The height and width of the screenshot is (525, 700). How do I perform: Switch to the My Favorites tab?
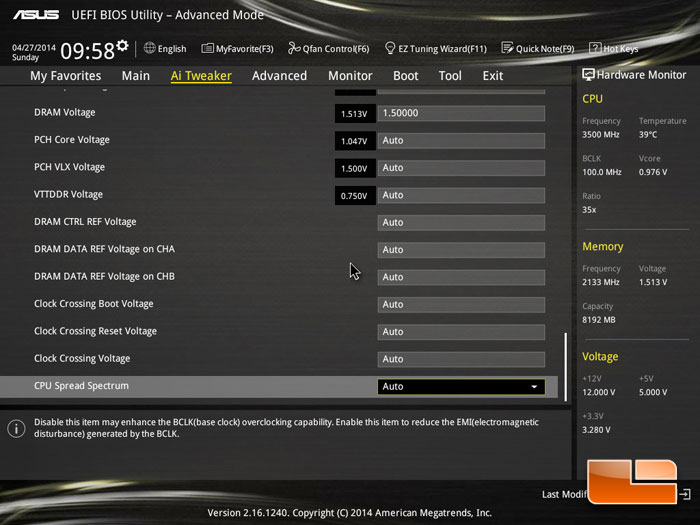point(66,76)
